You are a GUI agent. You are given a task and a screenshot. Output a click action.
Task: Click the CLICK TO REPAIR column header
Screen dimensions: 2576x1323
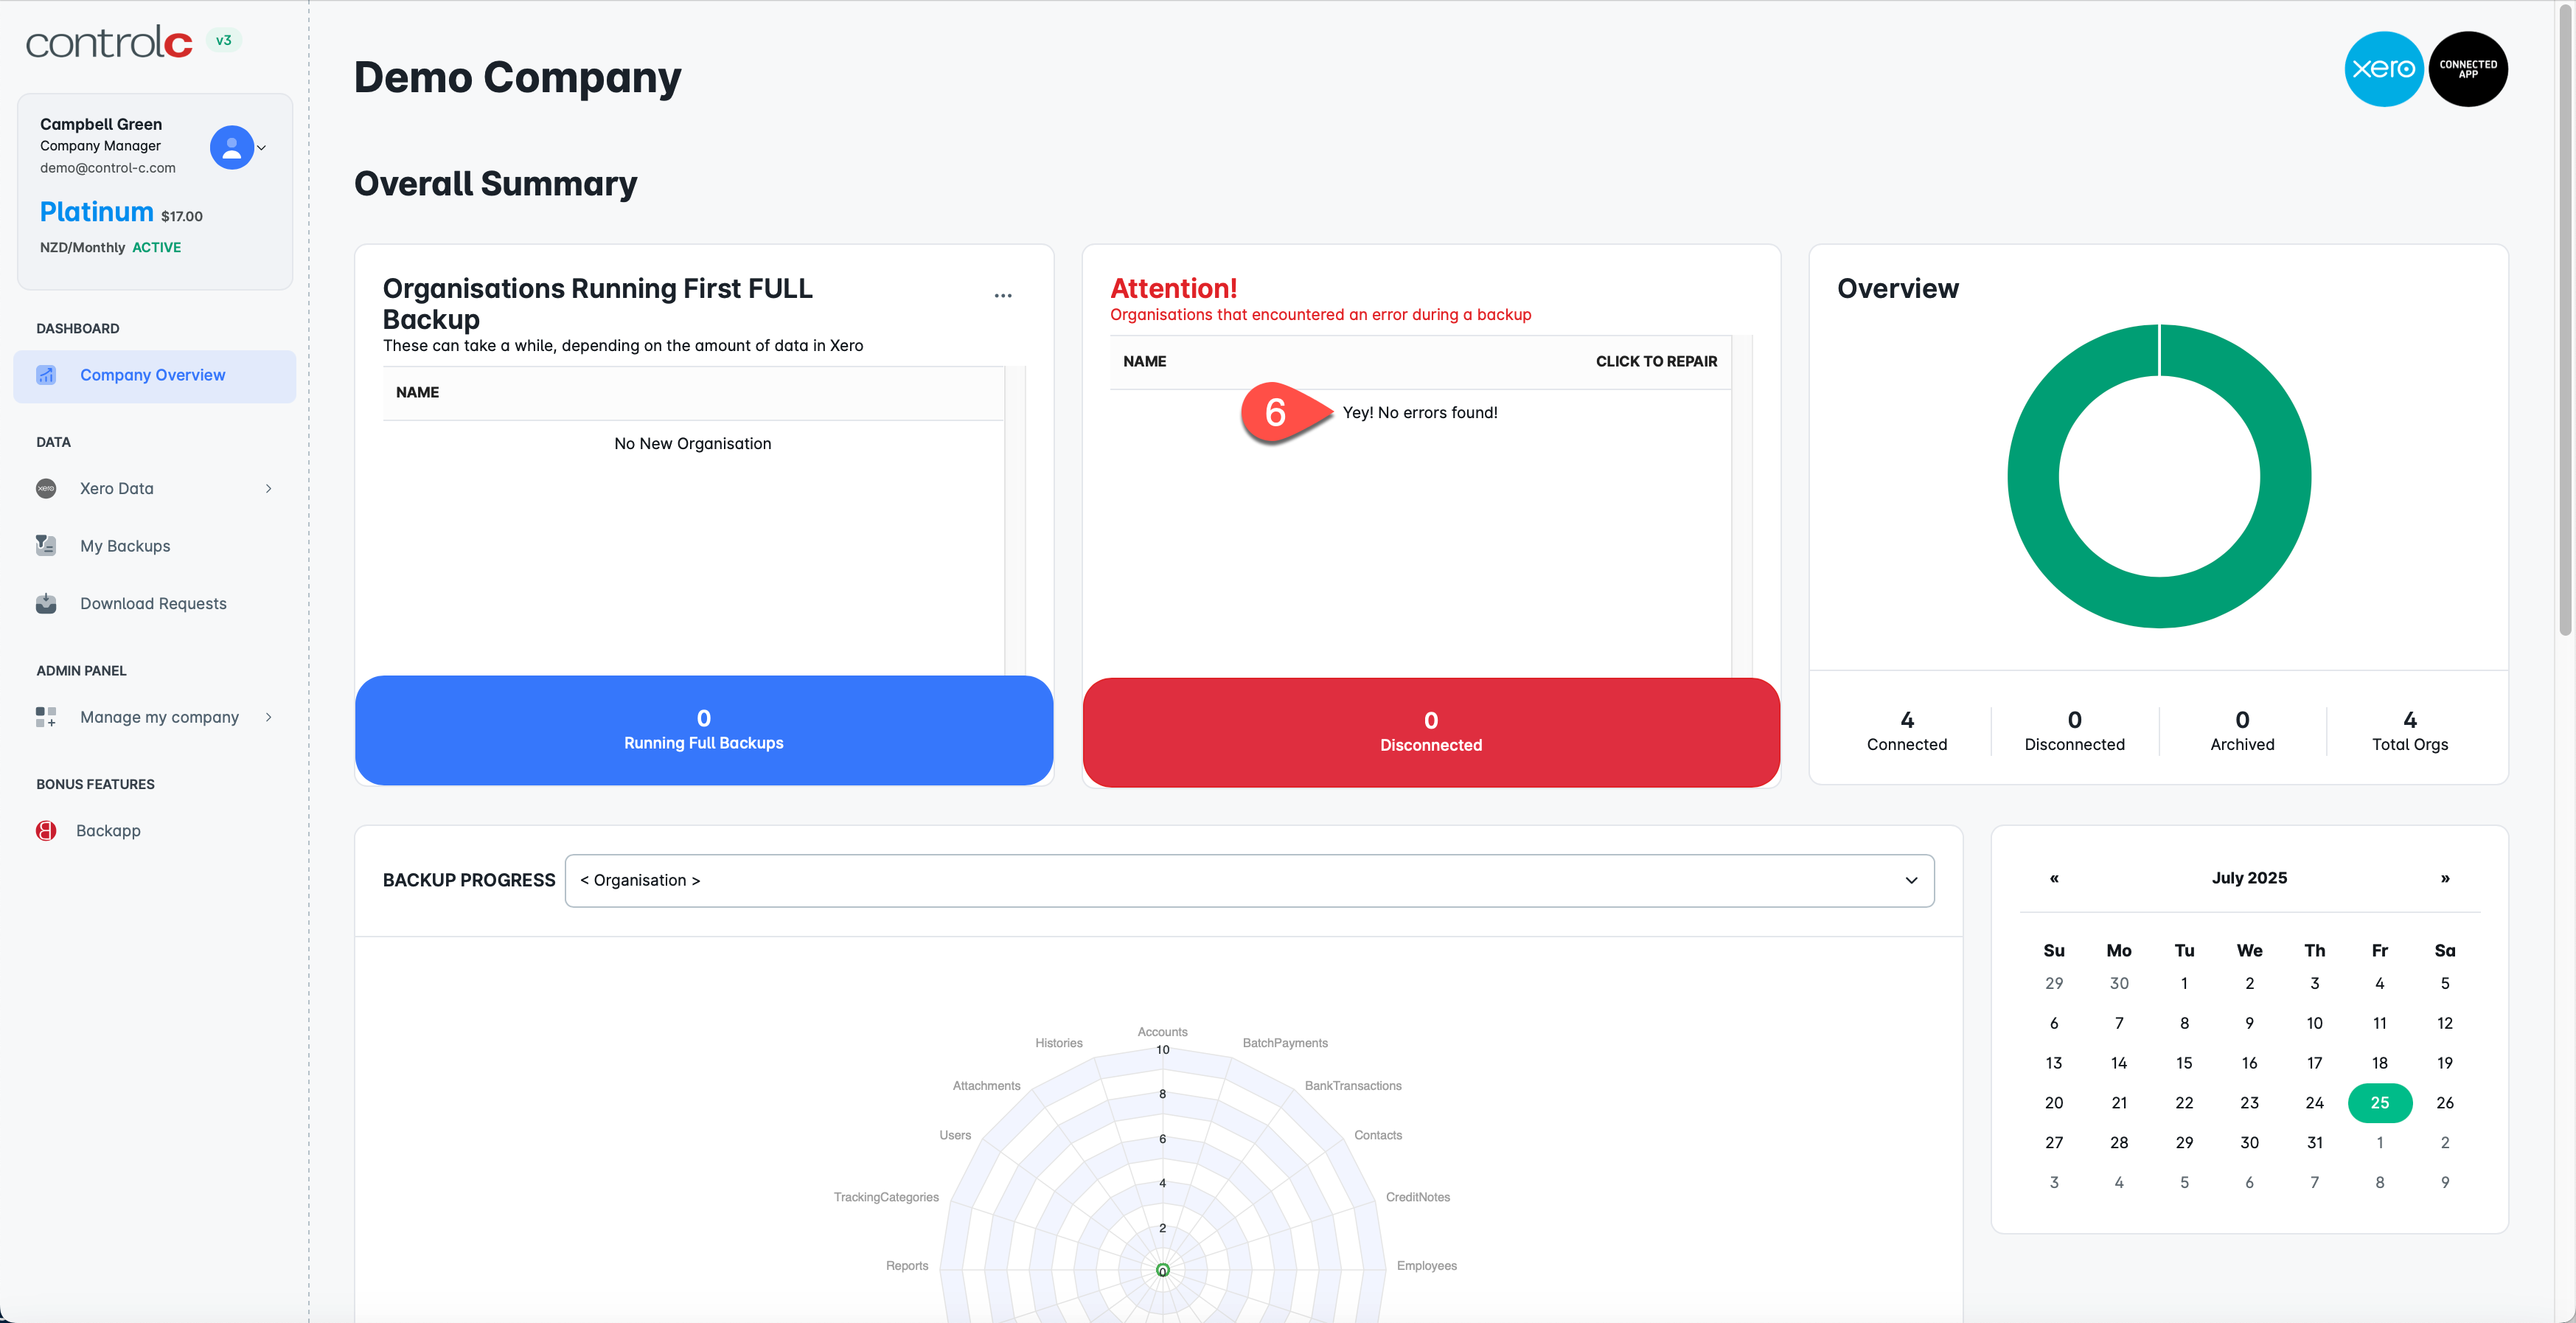coord(1656,362)
